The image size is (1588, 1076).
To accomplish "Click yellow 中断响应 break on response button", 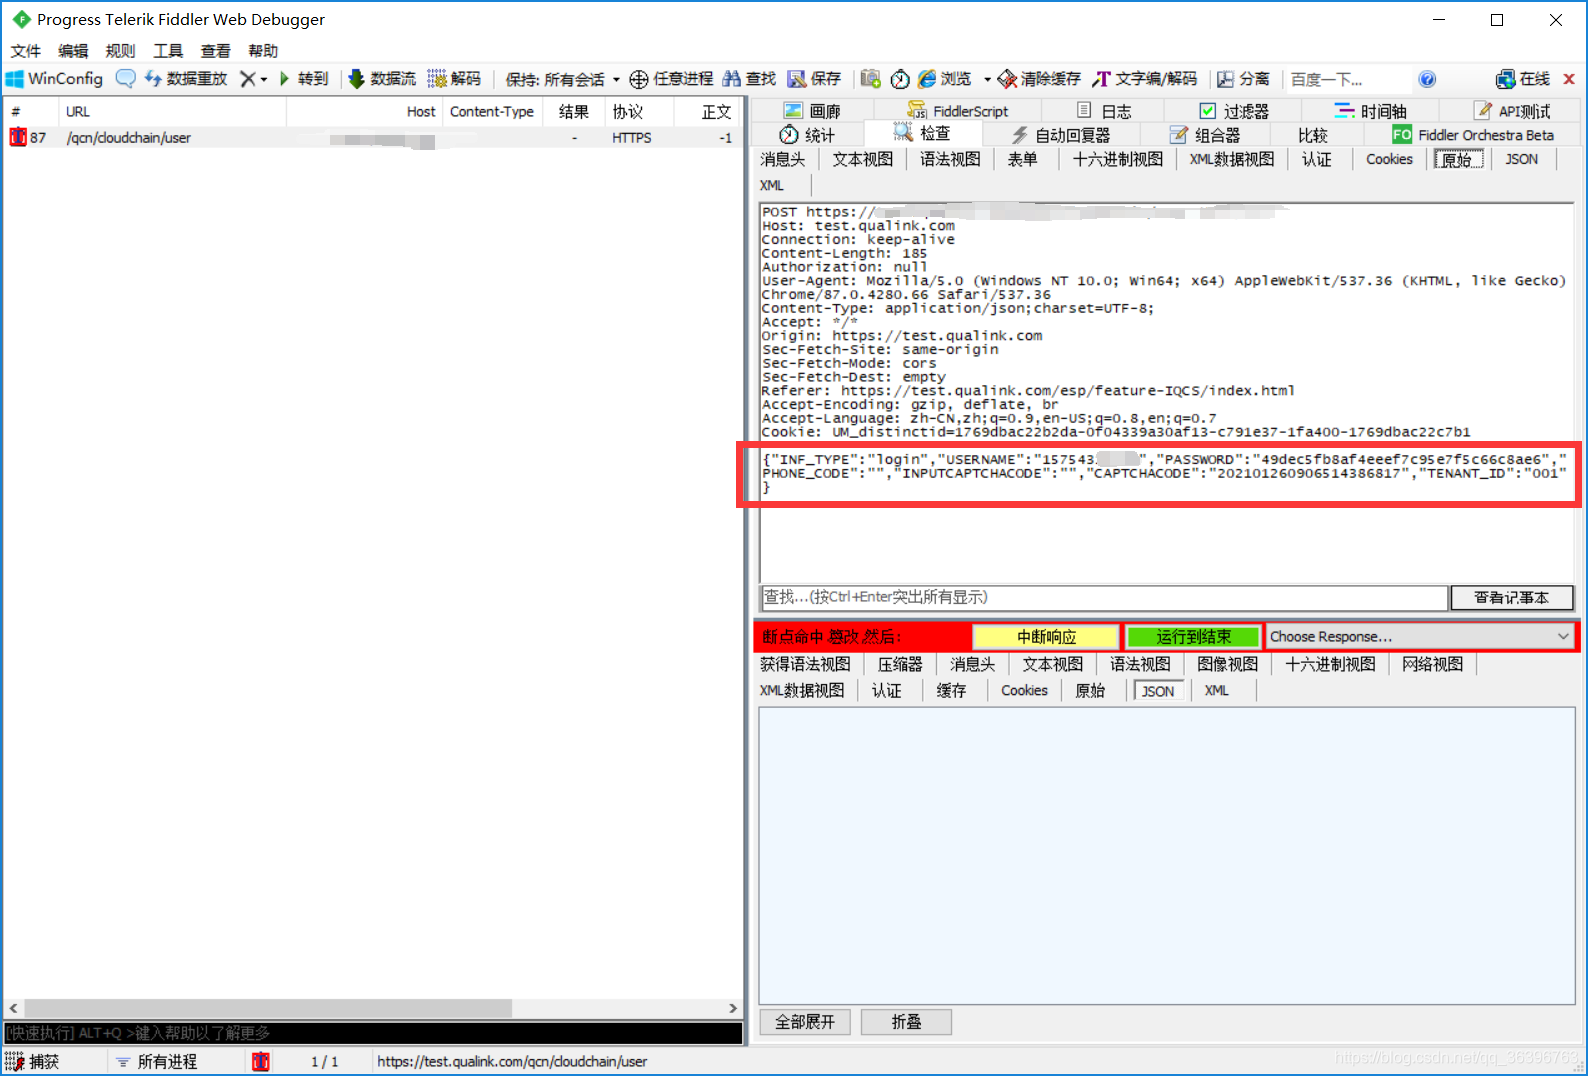I will tap(1046, 637).
